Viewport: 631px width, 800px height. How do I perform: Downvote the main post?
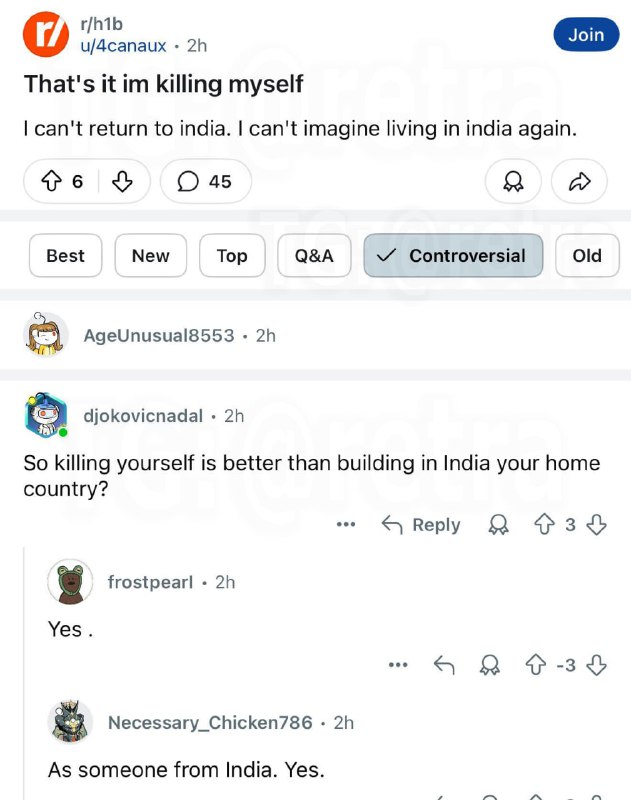tap(122, 181)
